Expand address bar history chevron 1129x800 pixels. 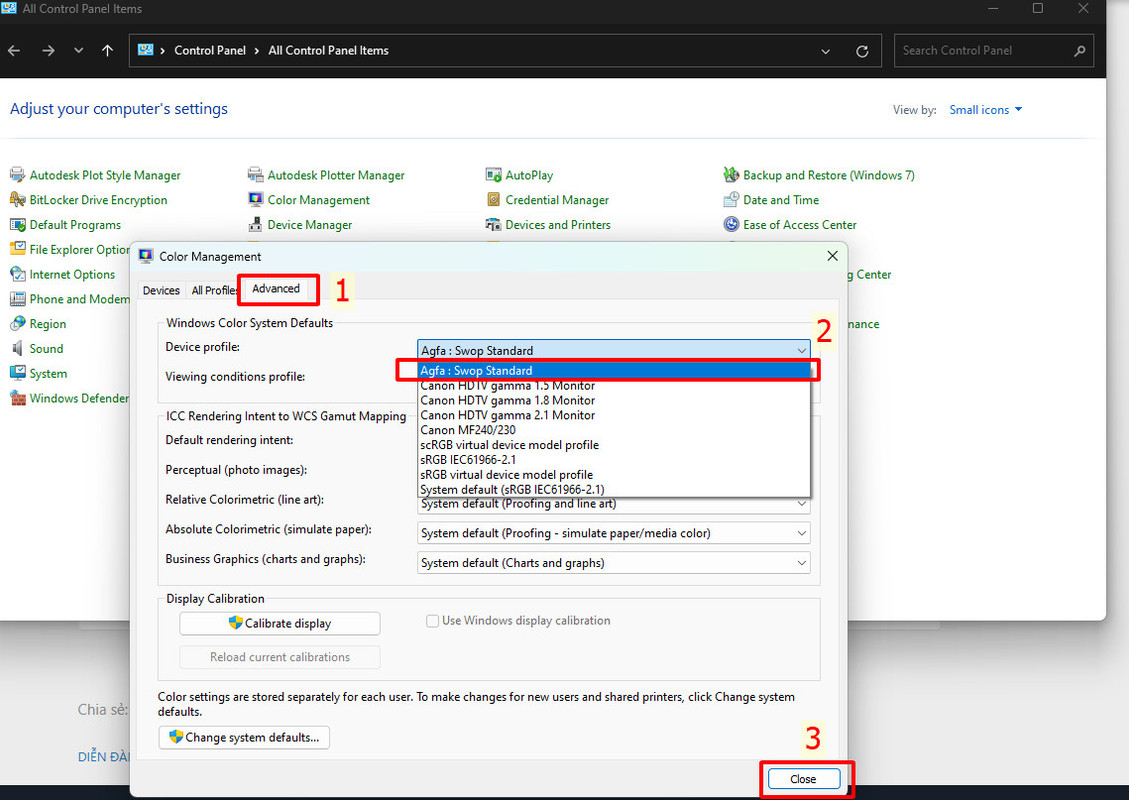[x=825, y=51]
